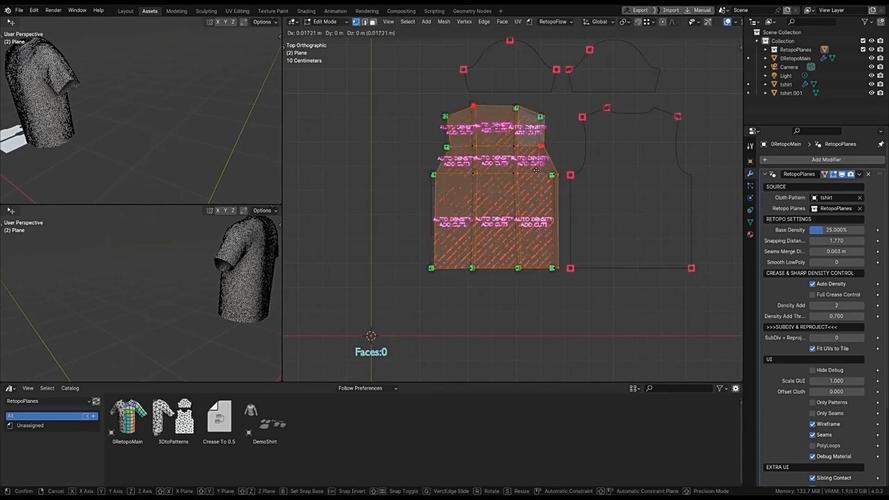This screenshot has width=889, height=500.
Task: Toggle modifier show in viewport icon
Action: 842,174
